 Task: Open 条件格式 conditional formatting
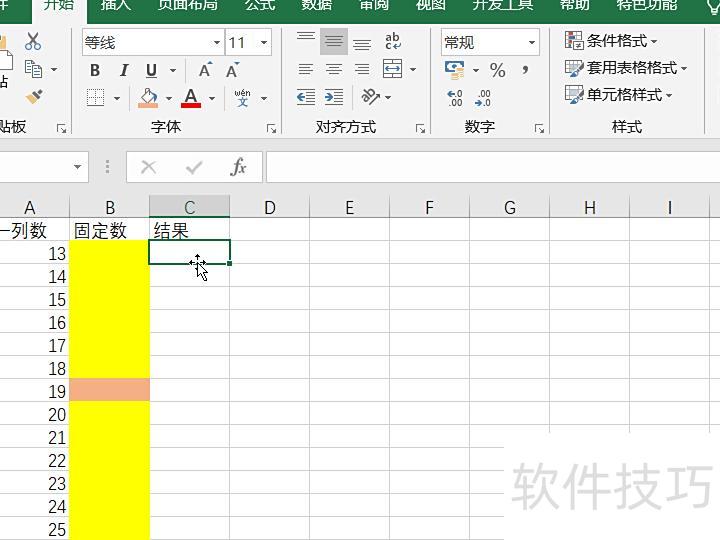(611, 41)
